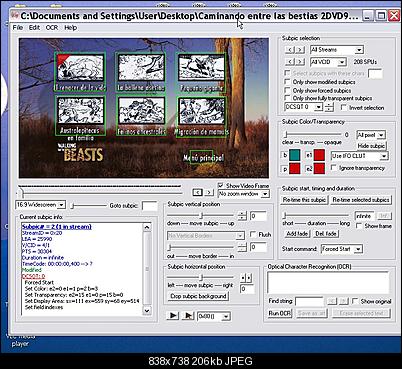Click the red 'e2' color swatch

tap(319, 168)
